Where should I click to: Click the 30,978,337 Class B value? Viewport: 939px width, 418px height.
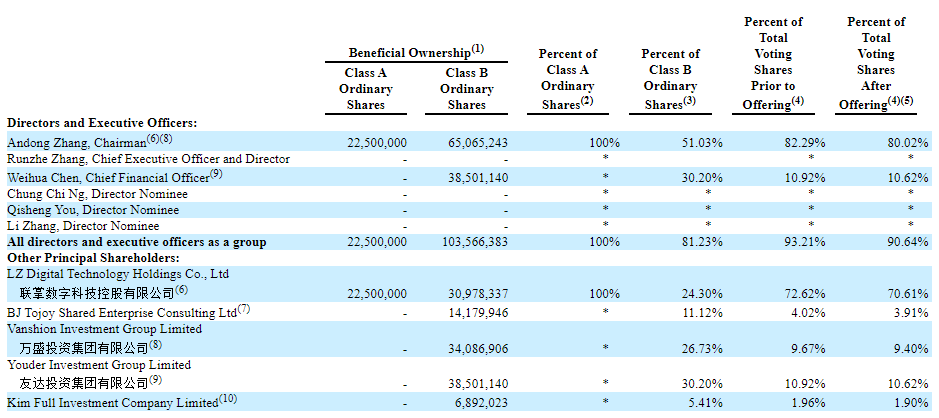click(478, 294)
